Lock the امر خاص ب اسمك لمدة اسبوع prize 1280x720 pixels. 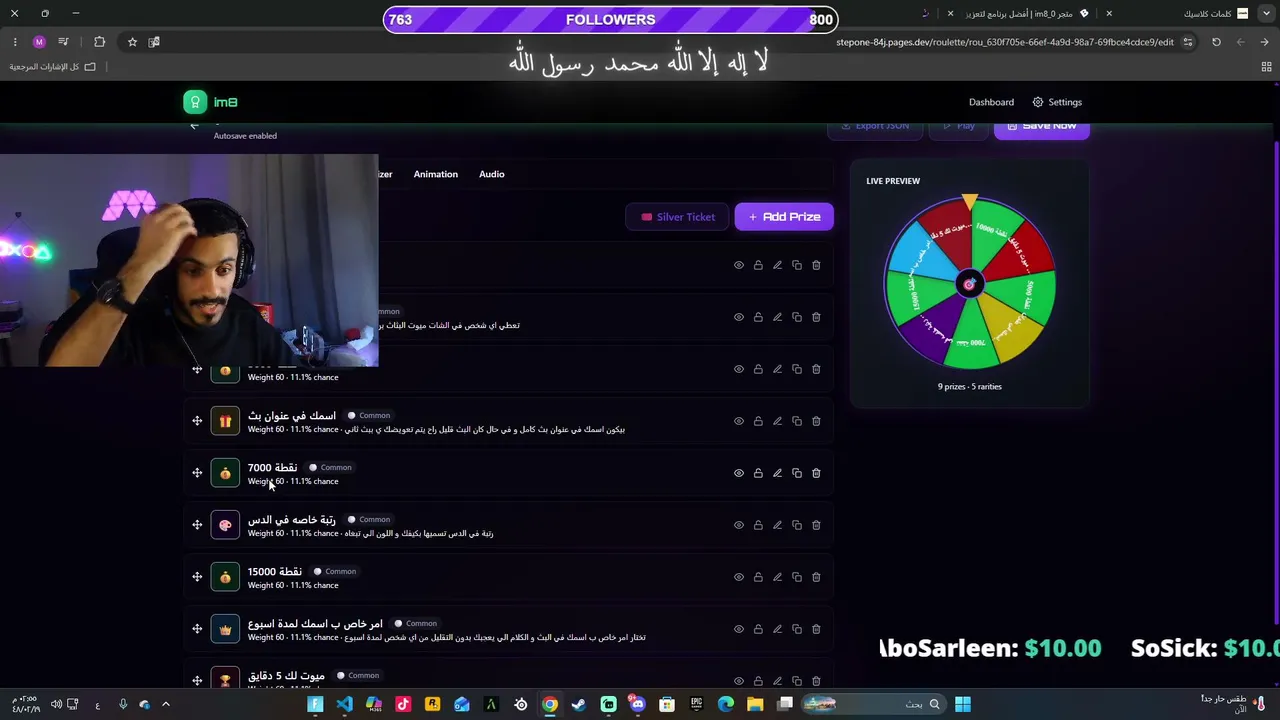(758, 629)
